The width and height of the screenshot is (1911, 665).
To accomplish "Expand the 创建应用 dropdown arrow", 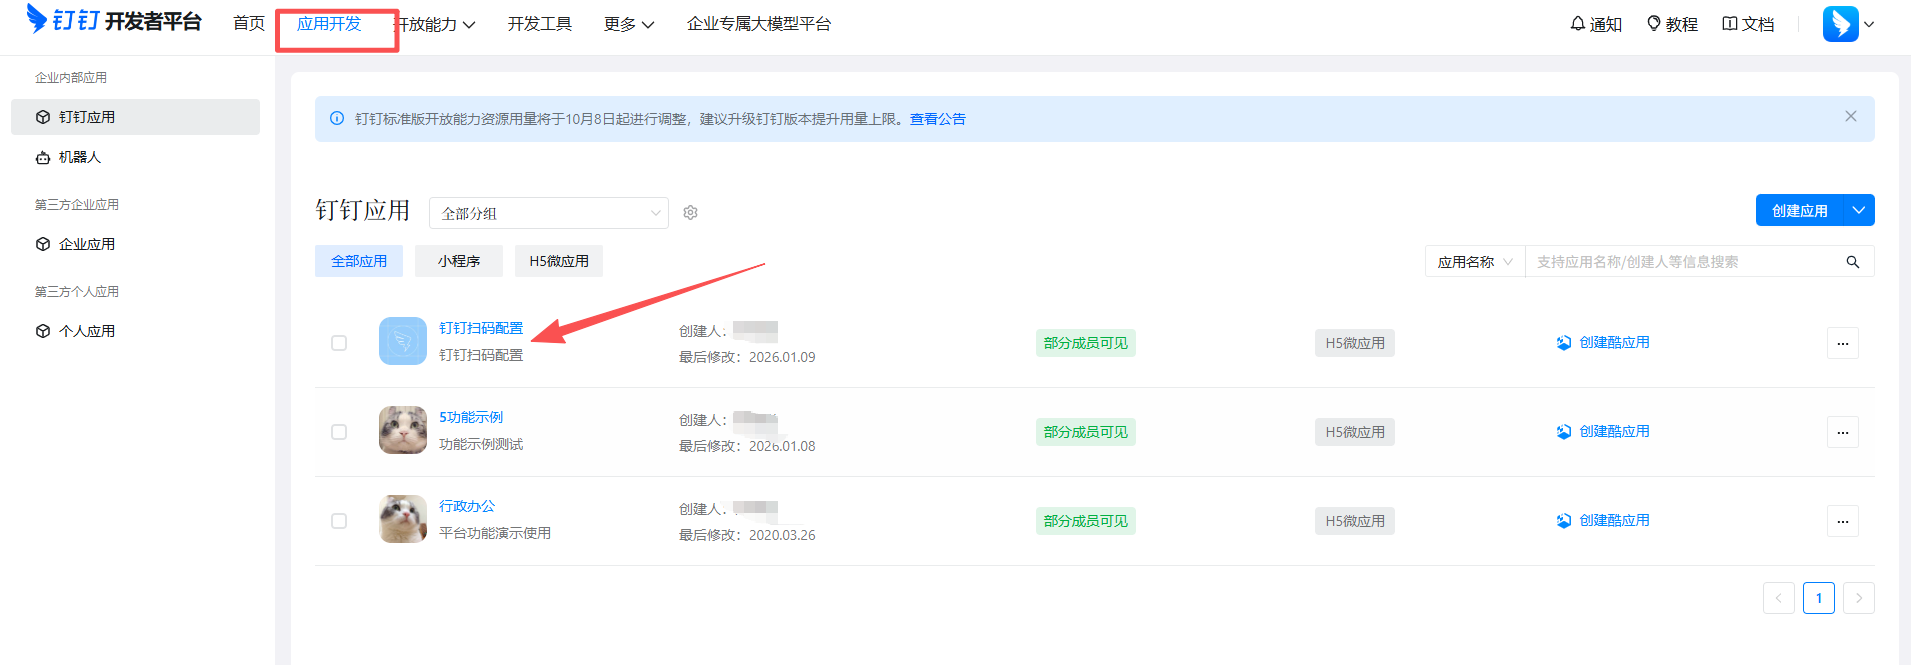I will (1858, 210).
